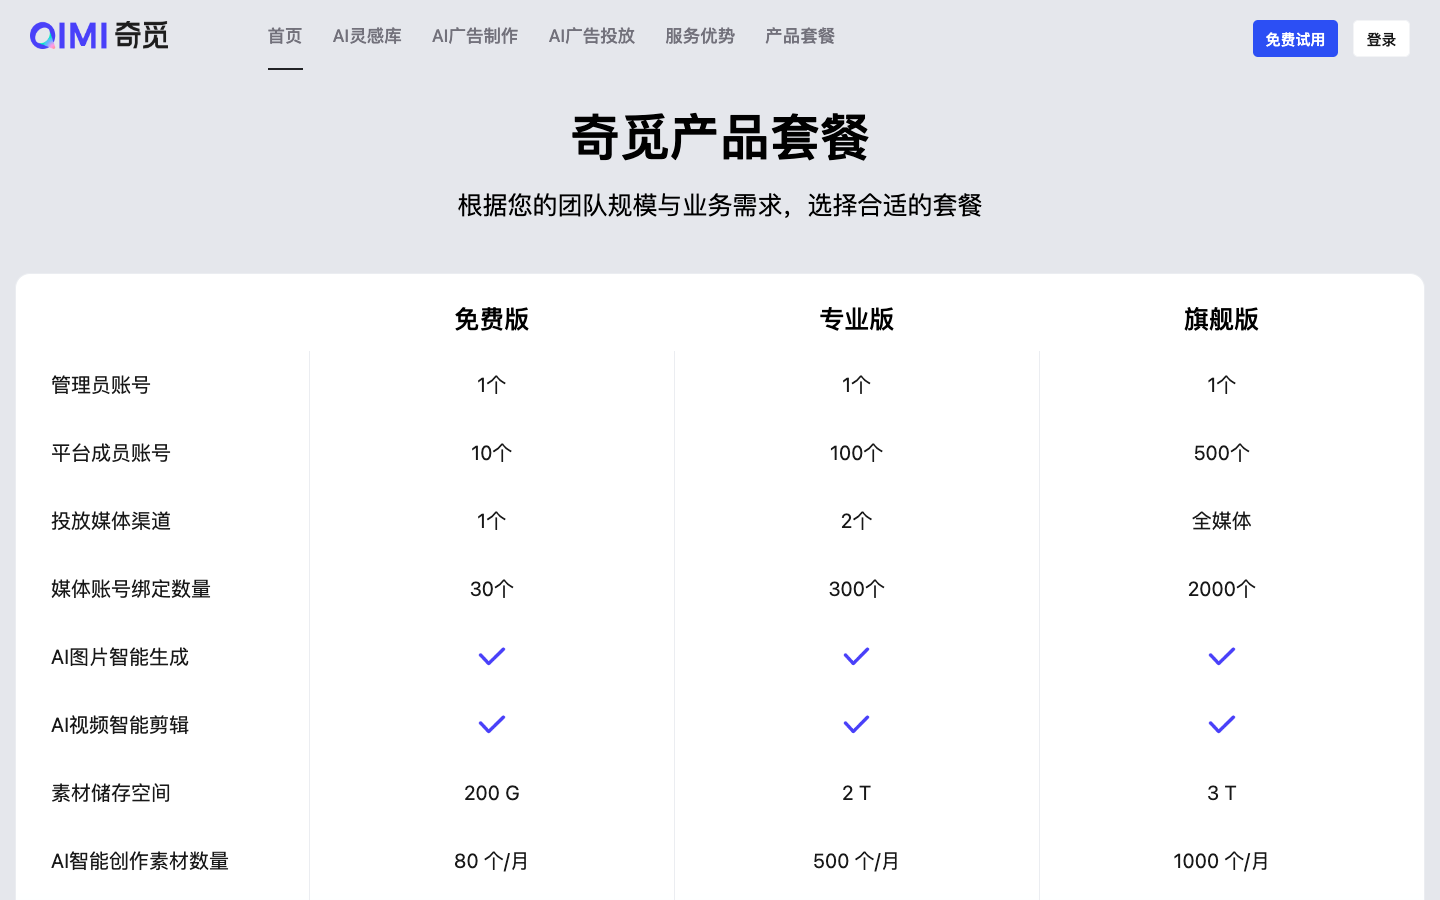
Task: Click the QIMI 奇觅 logo
Action: 98,35
